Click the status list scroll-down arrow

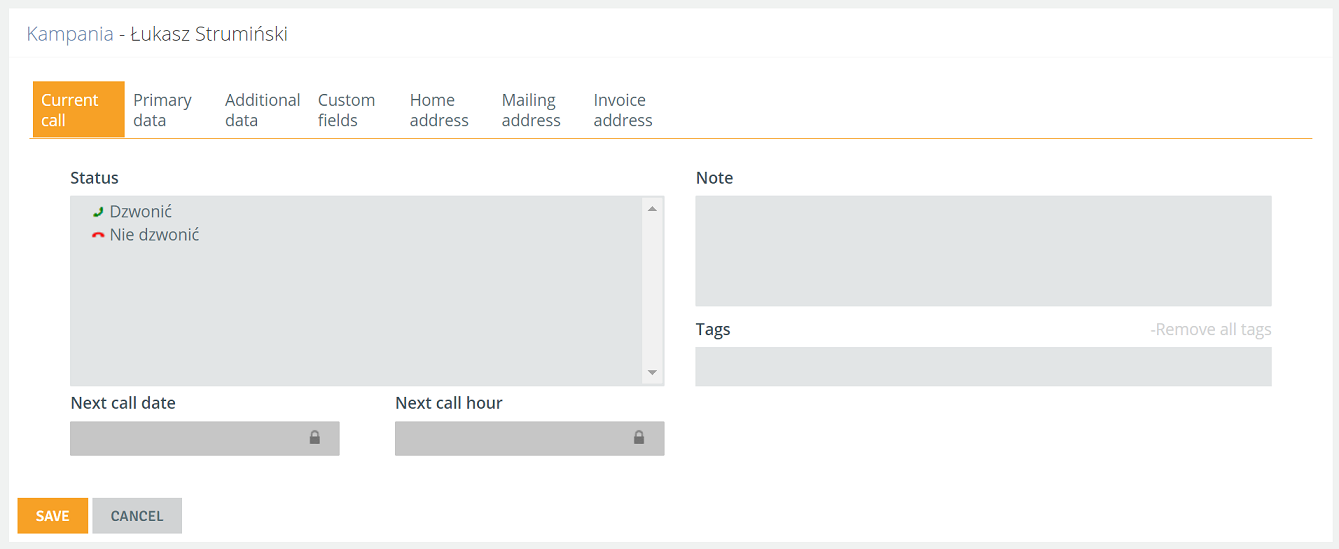pyautogui.click(x=652, y=373)
